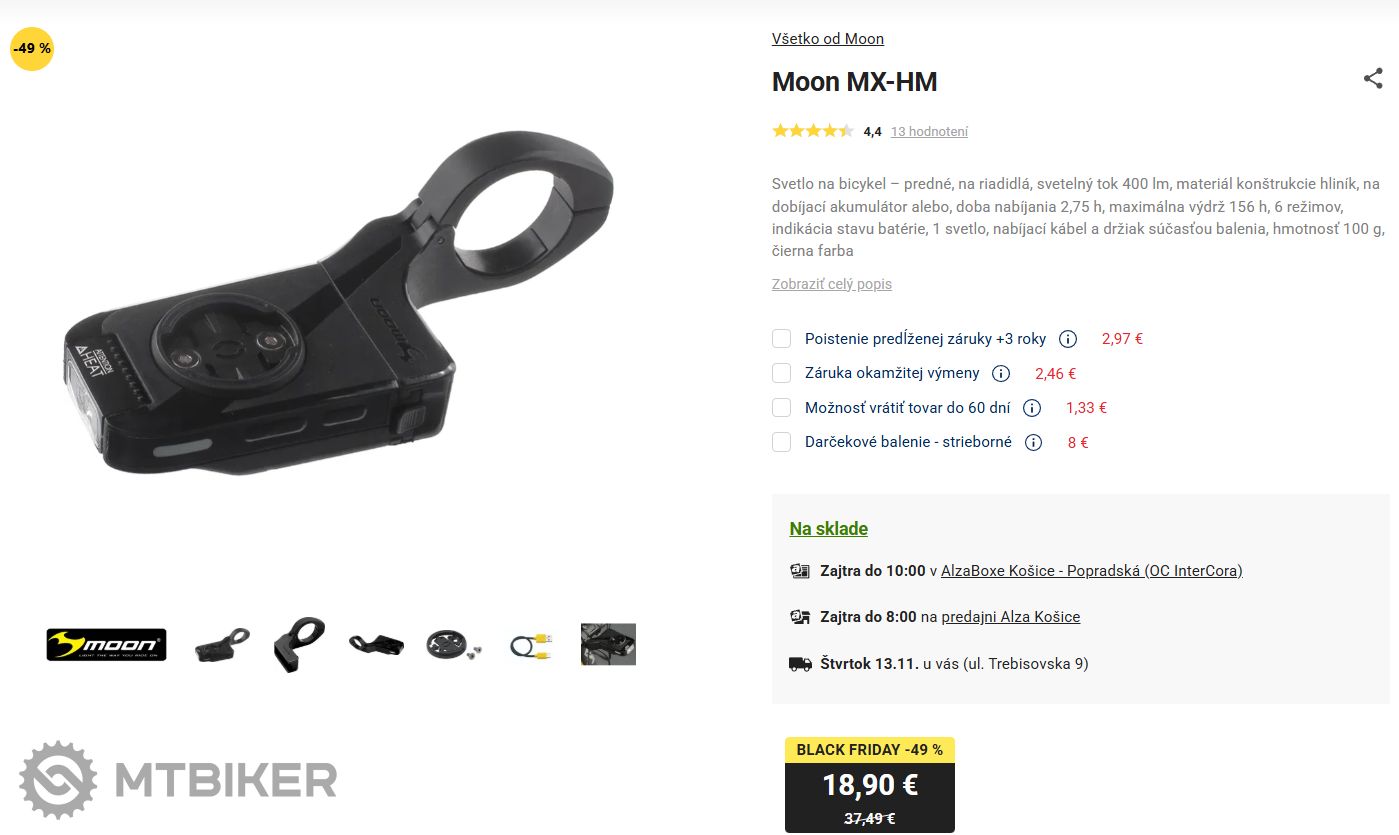This screenshot has width=1399, height=835.
Task: Open info icon for Záruka okamžitej výmeny
Action: 1001,373
